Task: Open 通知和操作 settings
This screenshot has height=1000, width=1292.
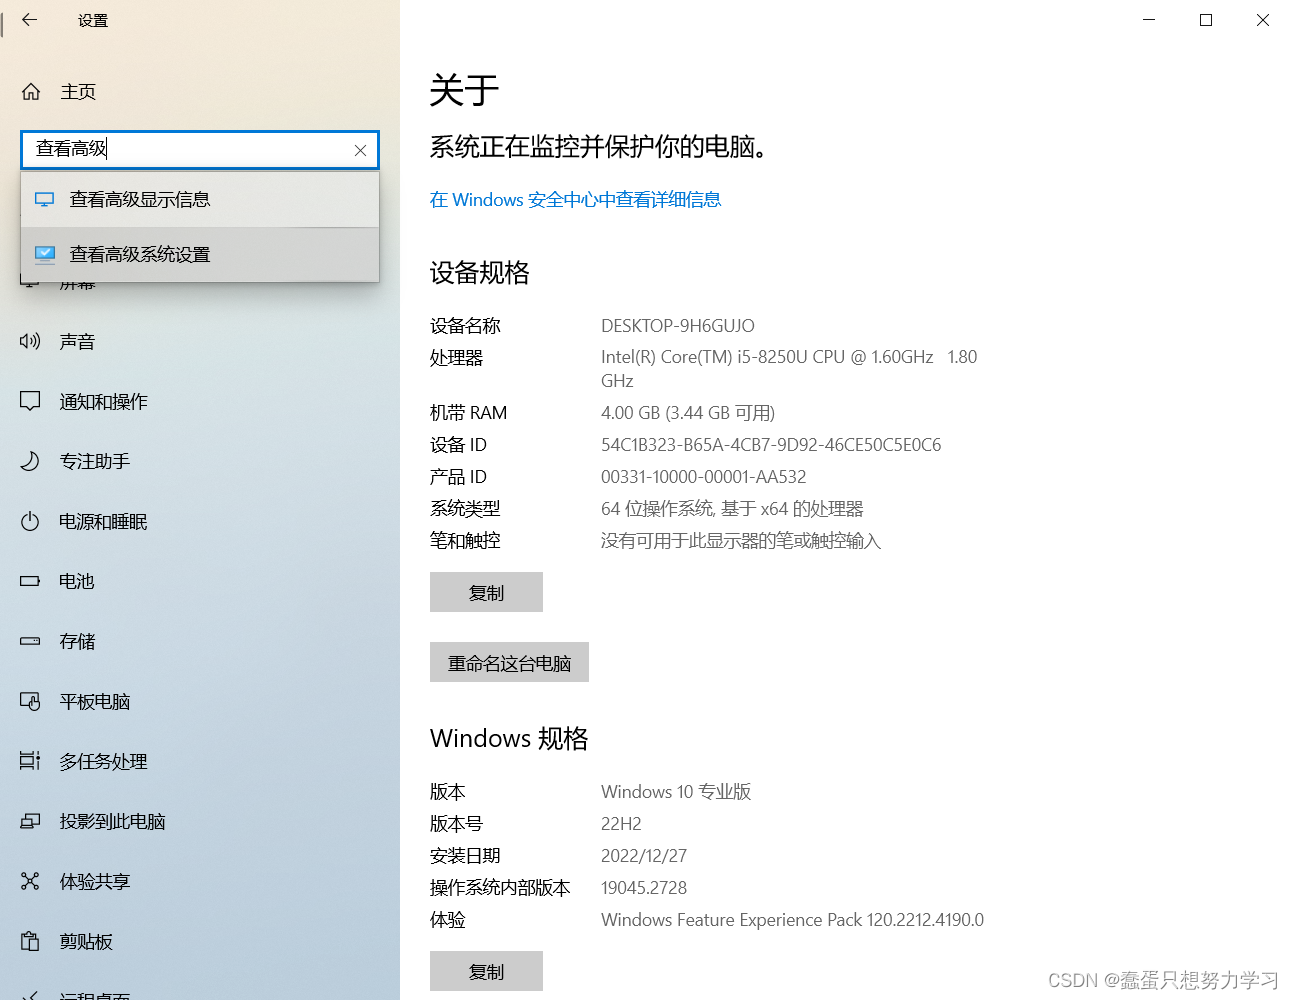Action: [104, 401]
